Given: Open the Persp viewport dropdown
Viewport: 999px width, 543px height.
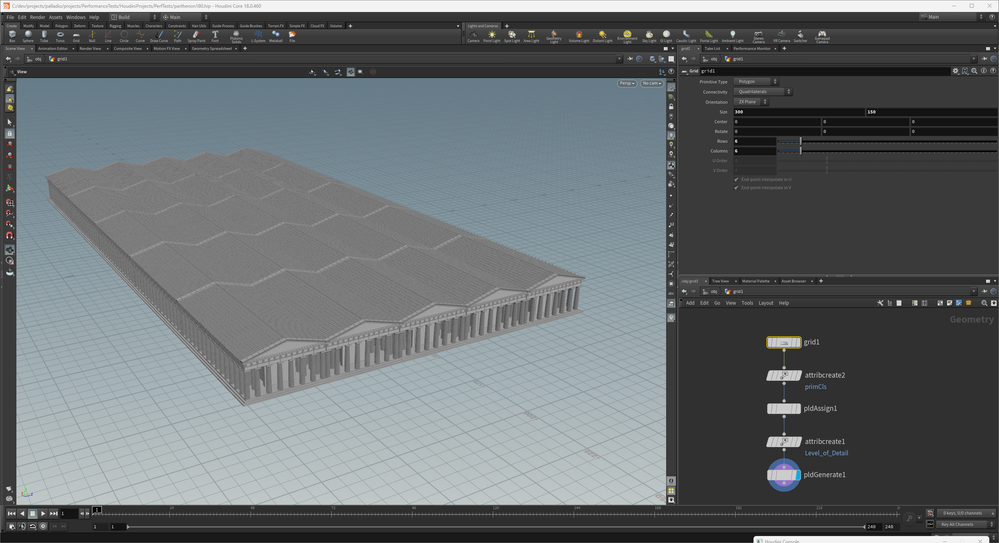Looking at the screenshot, I should tap(626, 83).
